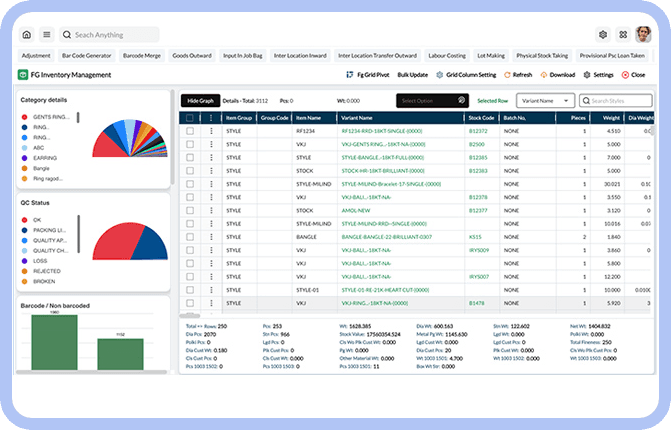
Task: Sort by the Stock Code column header
Action: (481, 118)
